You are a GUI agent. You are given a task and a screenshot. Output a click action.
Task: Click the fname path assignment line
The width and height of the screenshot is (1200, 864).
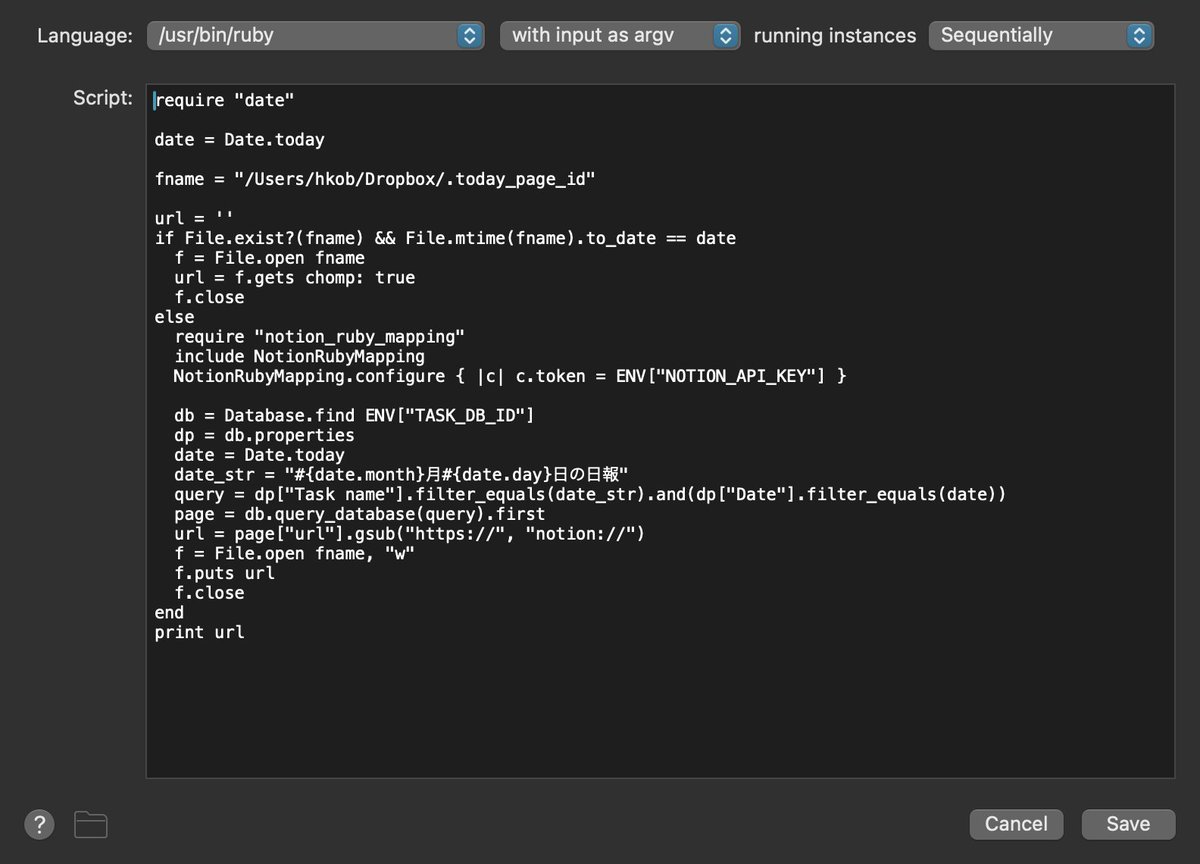click(375, 179)
